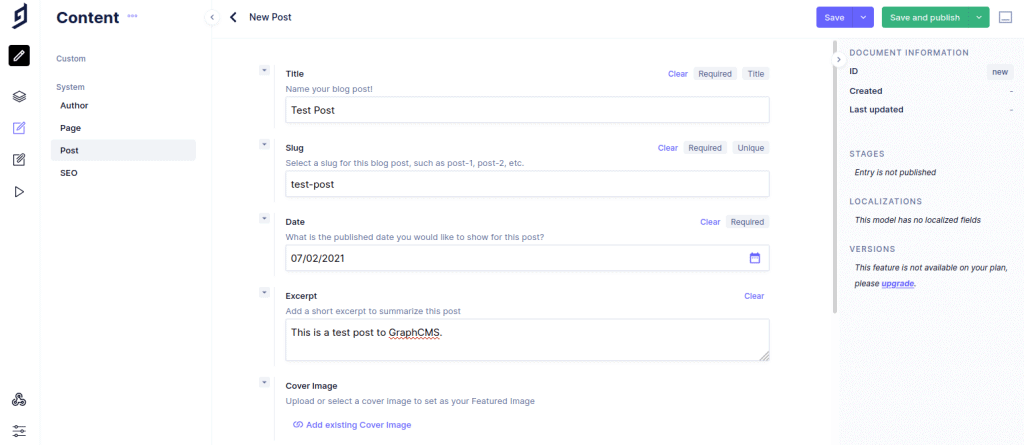The height and width of the screenshot is (445, 1024).
Task: Open the Save and publish dropdown arrow
Action: [979, 18]
